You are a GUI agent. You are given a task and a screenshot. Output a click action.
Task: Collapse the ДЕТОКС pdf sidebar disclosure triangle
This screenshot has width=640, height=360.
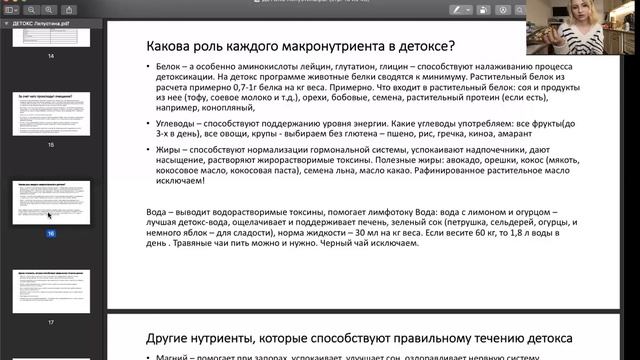(6, 24)
